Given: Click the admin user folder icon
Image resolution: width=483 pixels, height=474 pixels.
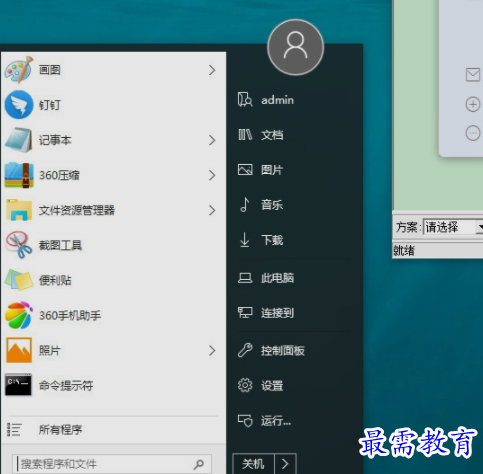Looking at the screenshot, I should click(x=245, y=100).
